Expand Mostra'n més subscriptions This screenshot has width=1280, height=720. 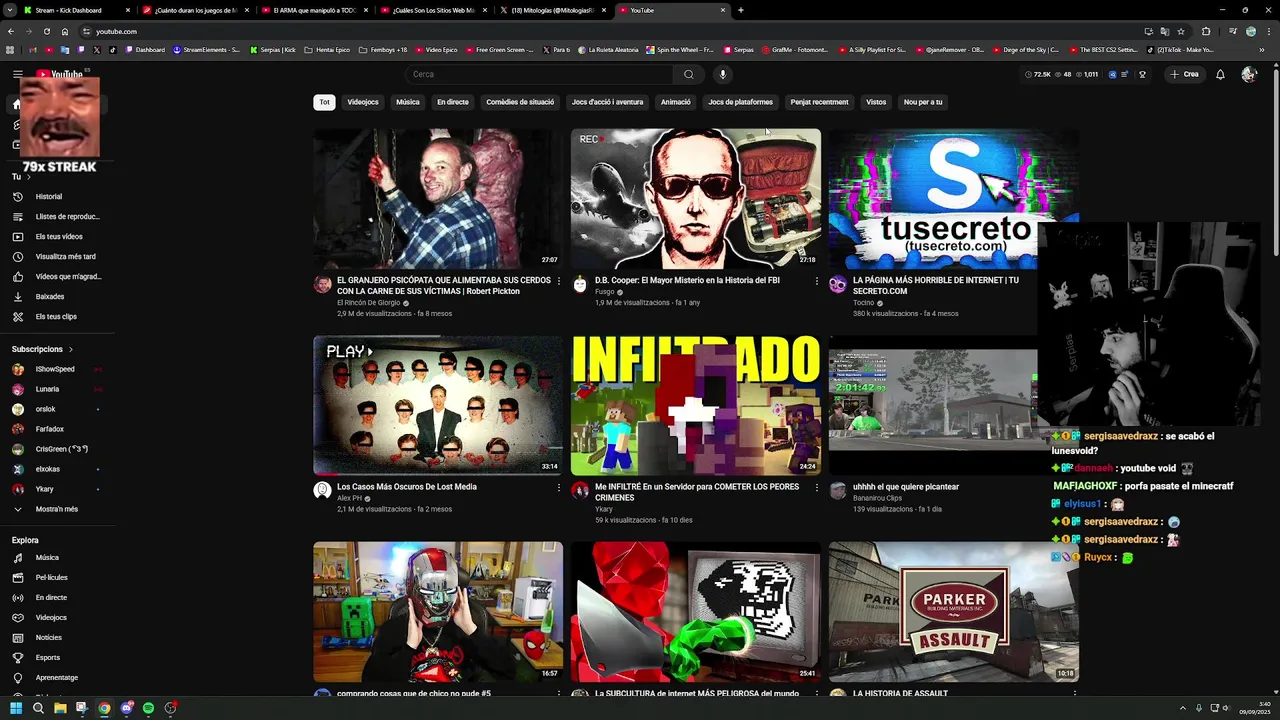(58, 509)
